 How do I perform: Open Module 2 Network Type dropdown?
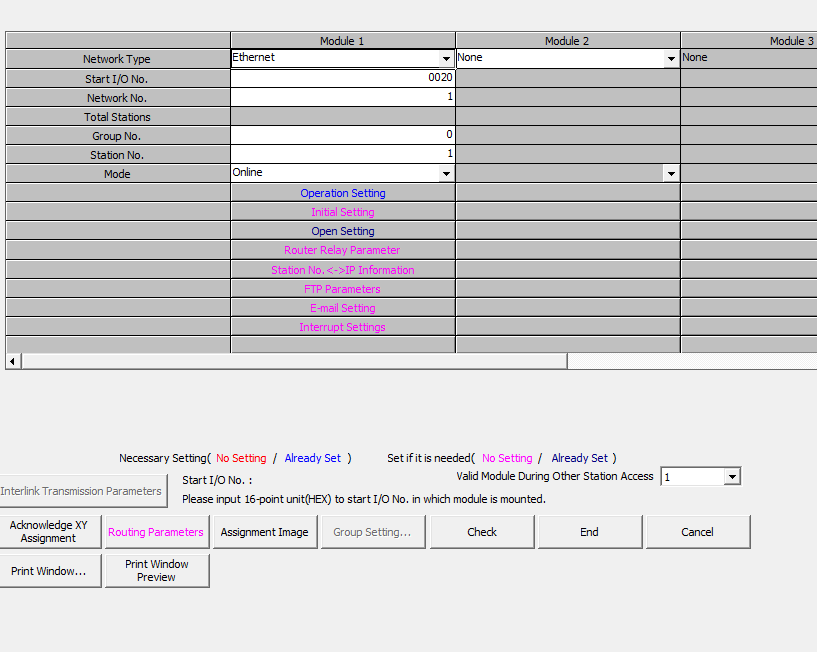point(671,59)
